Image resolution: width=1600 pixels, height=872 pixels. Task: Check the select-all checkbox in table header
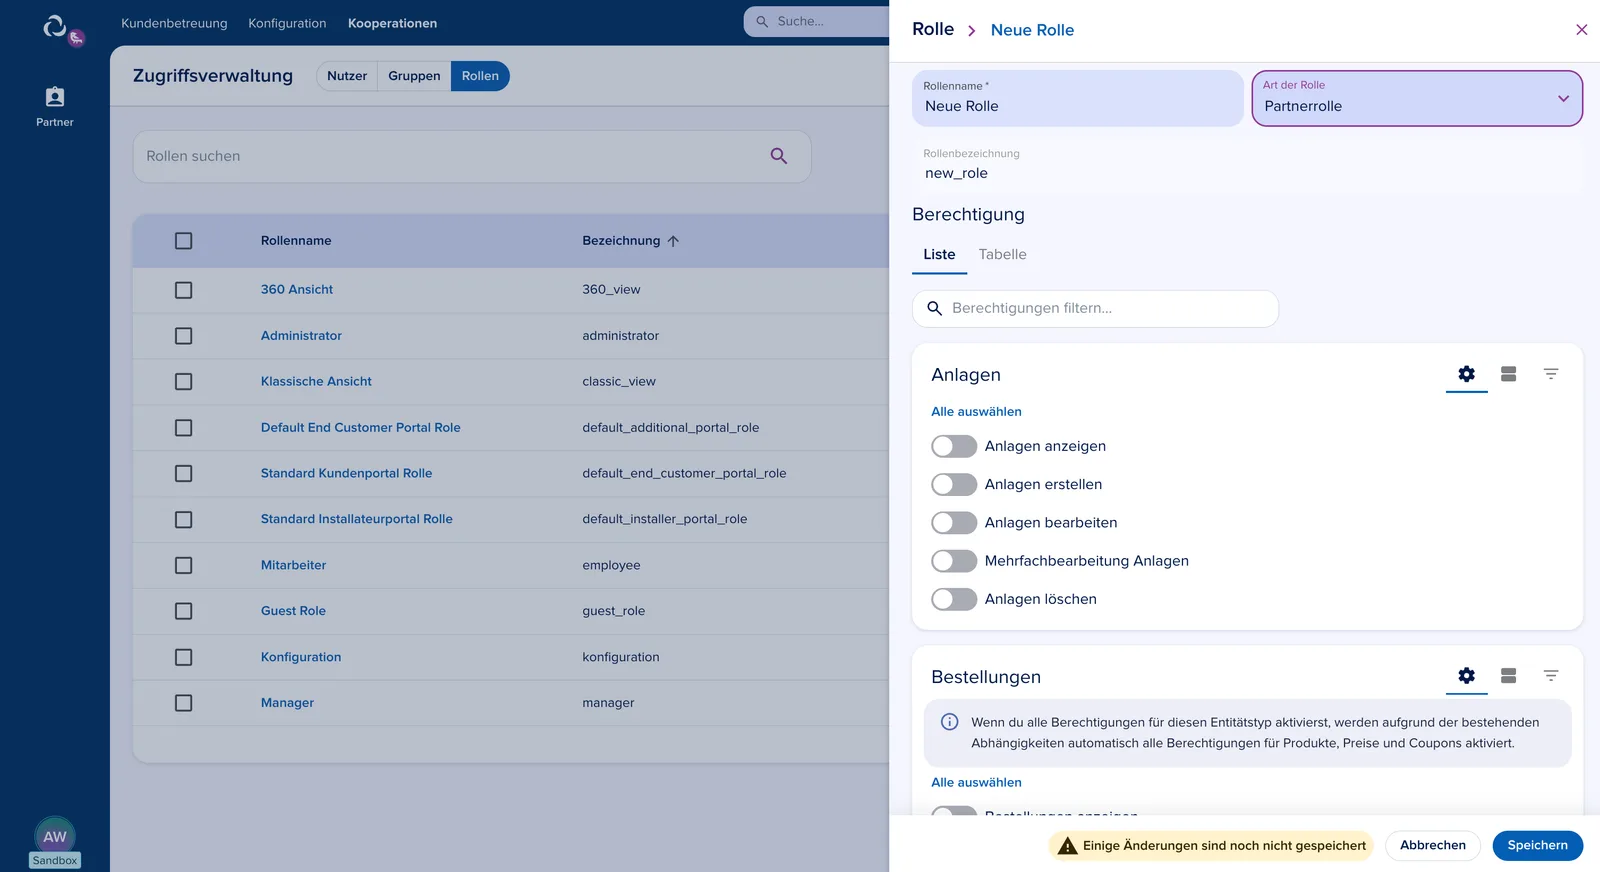click(183, 241)
